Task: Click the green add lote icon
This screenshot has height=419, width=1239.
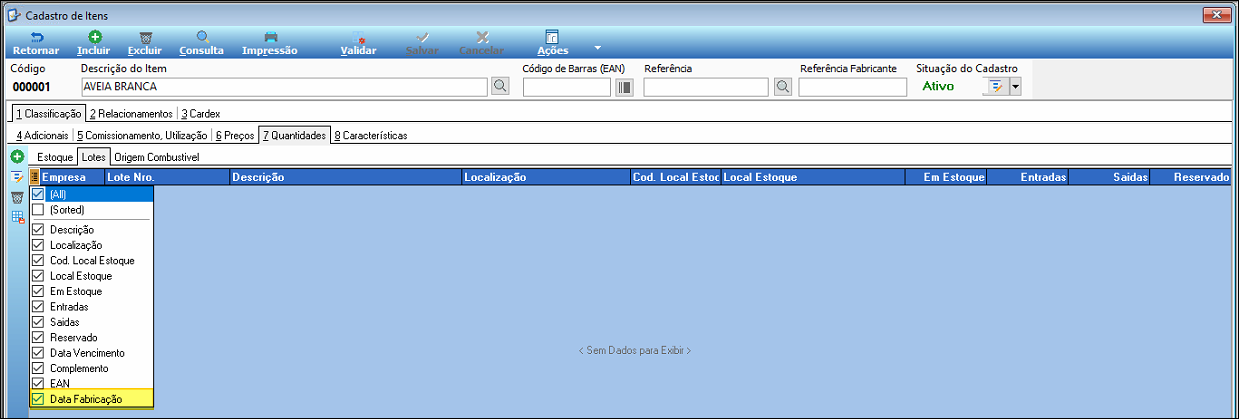Action: (x=17, y=157)
